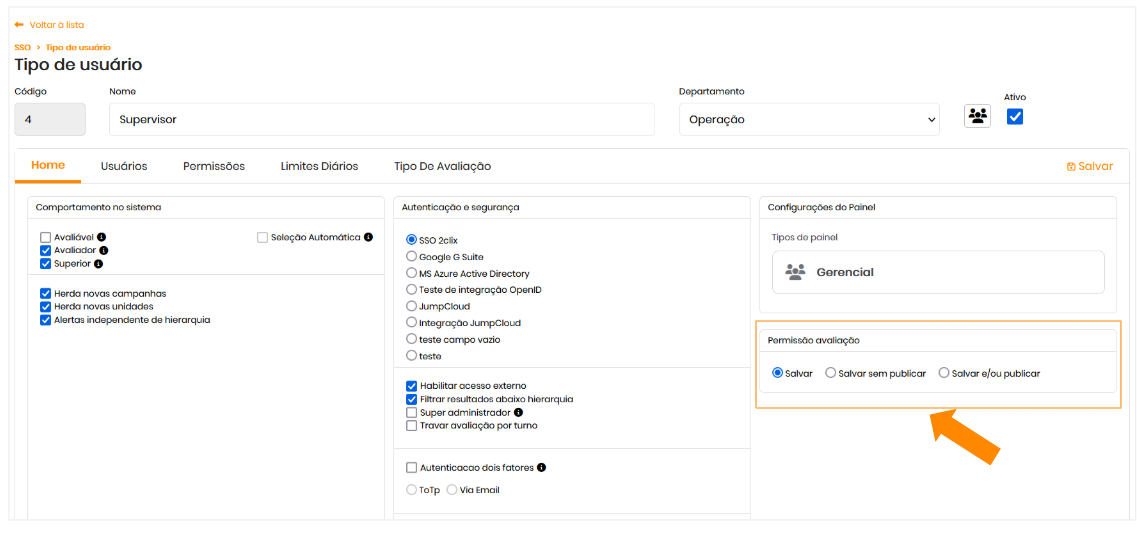Click the orange Salvar button
The height and width of the screenshot is (533, 1137).
pyautogui.click(x=1089, y=166)
